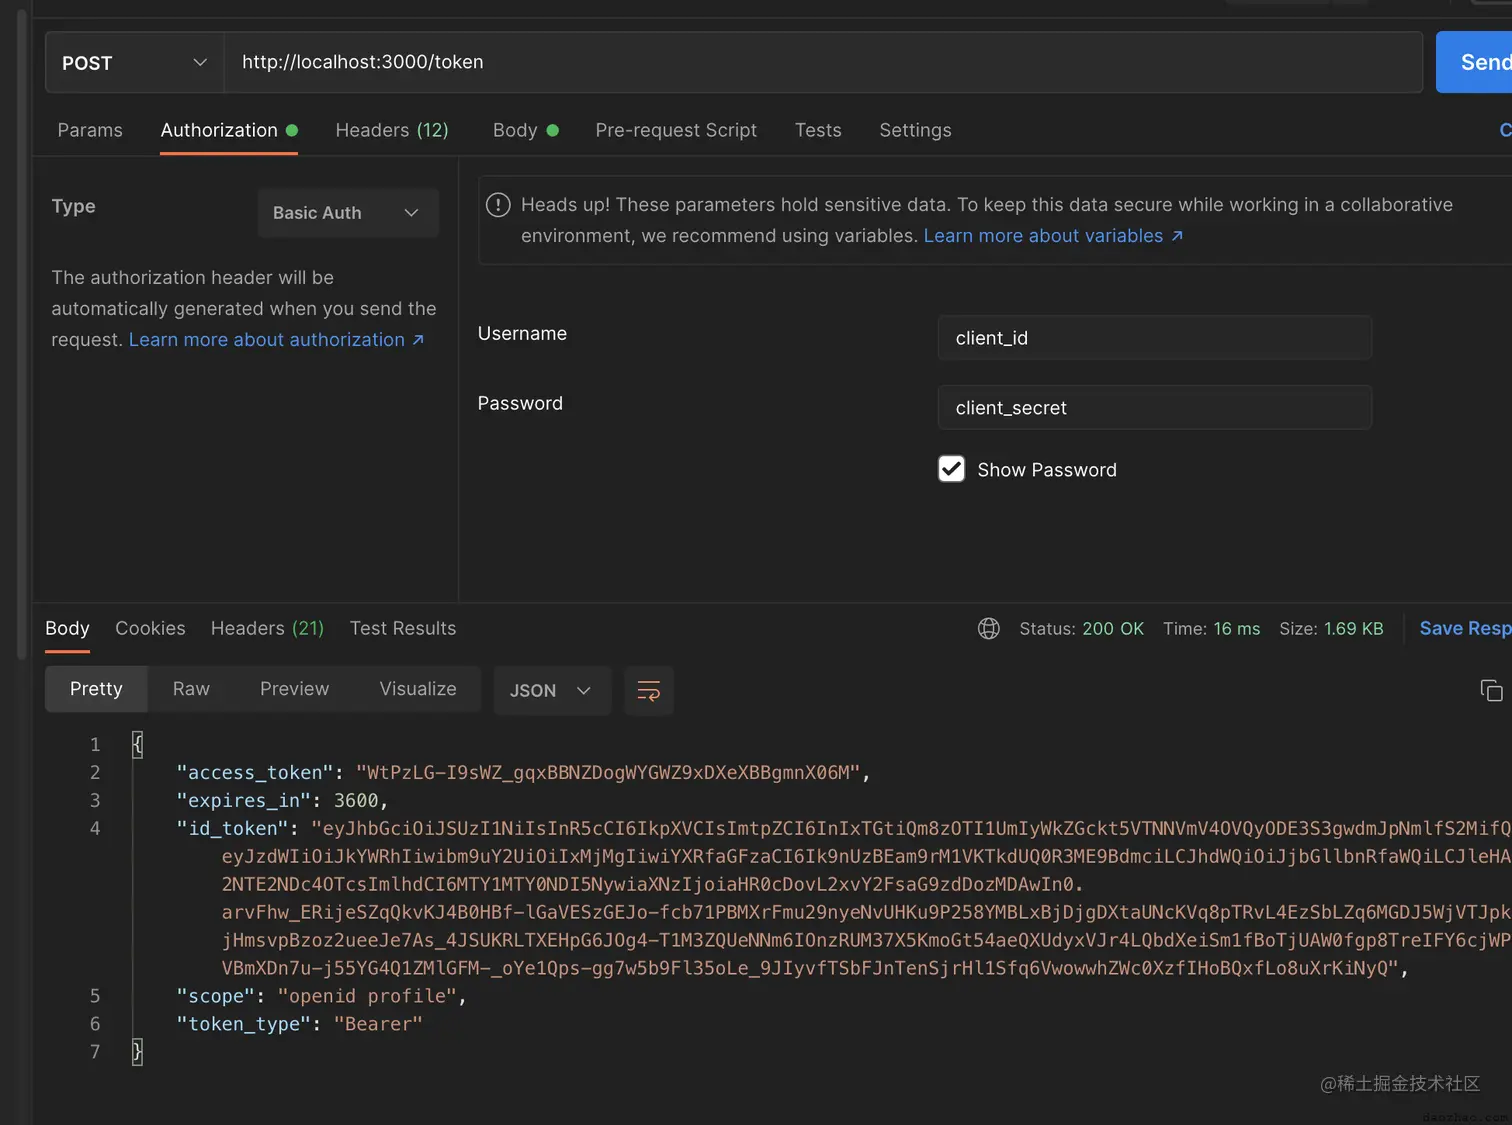Image resolution: width=1512 pixels, height=1125 pixels.
Task: Switch to the Params tab
Action: tap(90, 130)
